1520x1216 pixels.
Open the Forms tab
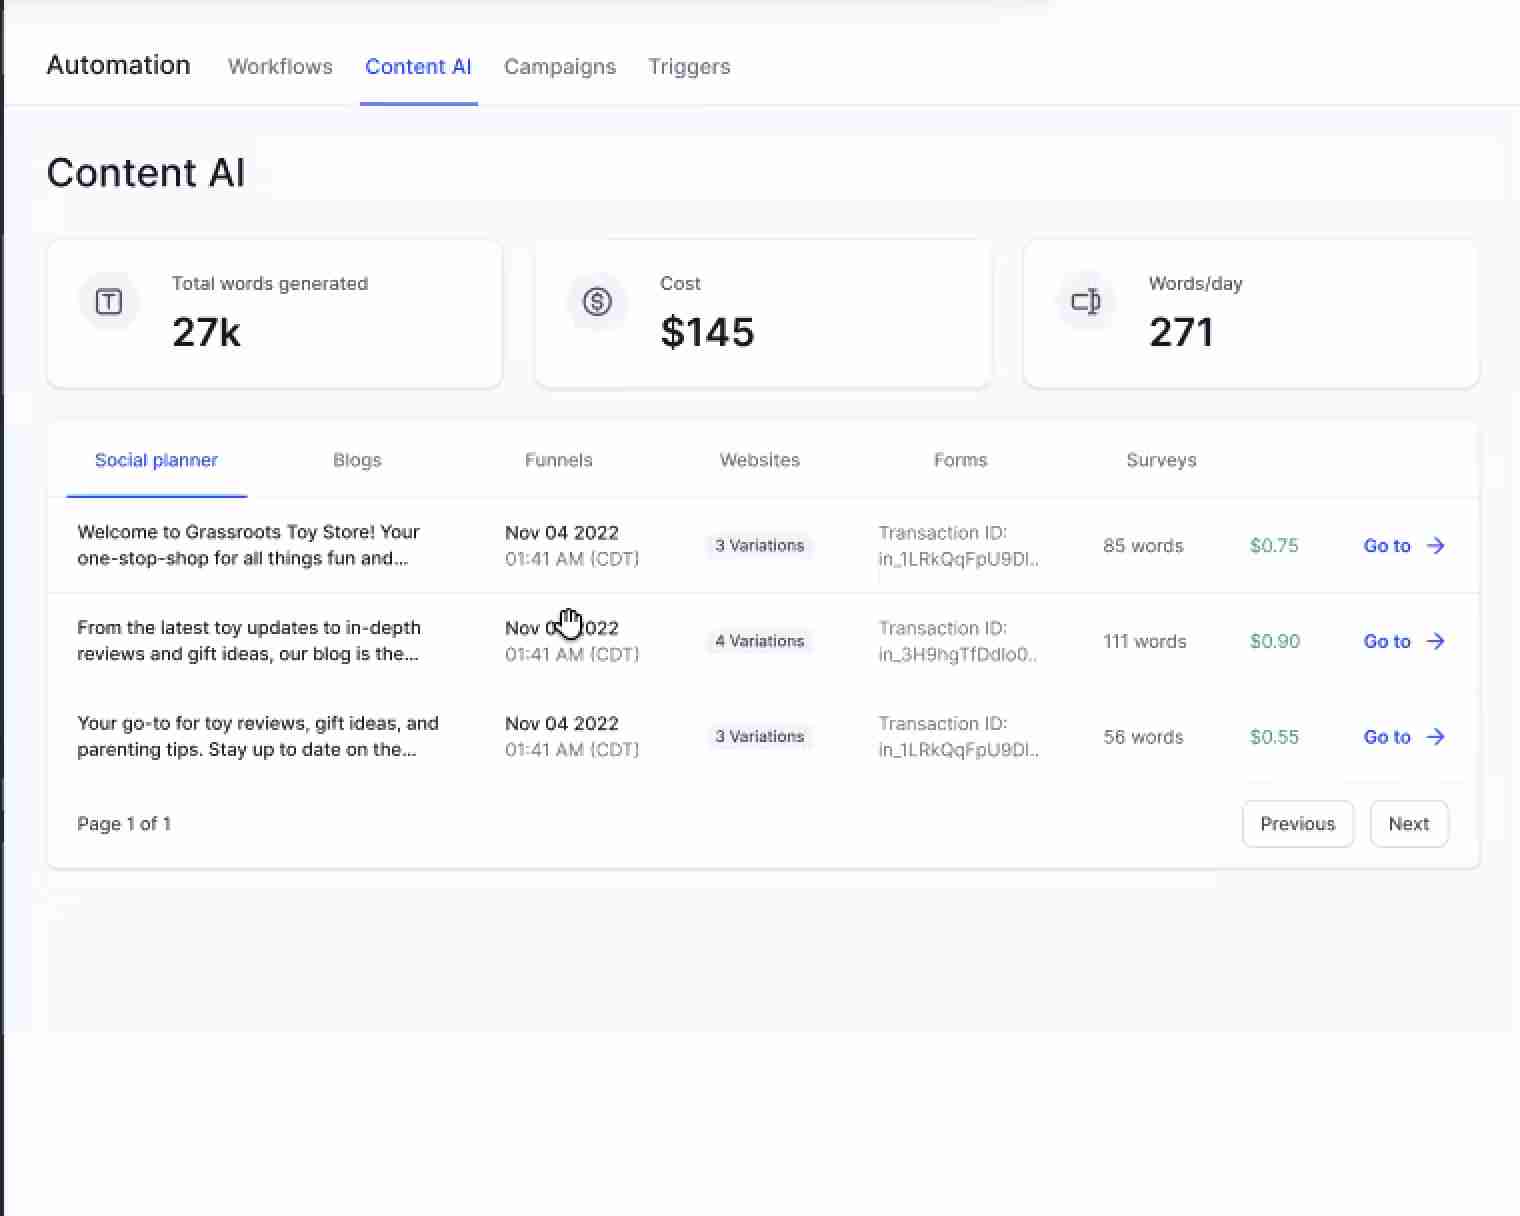[x=961, y=460]
